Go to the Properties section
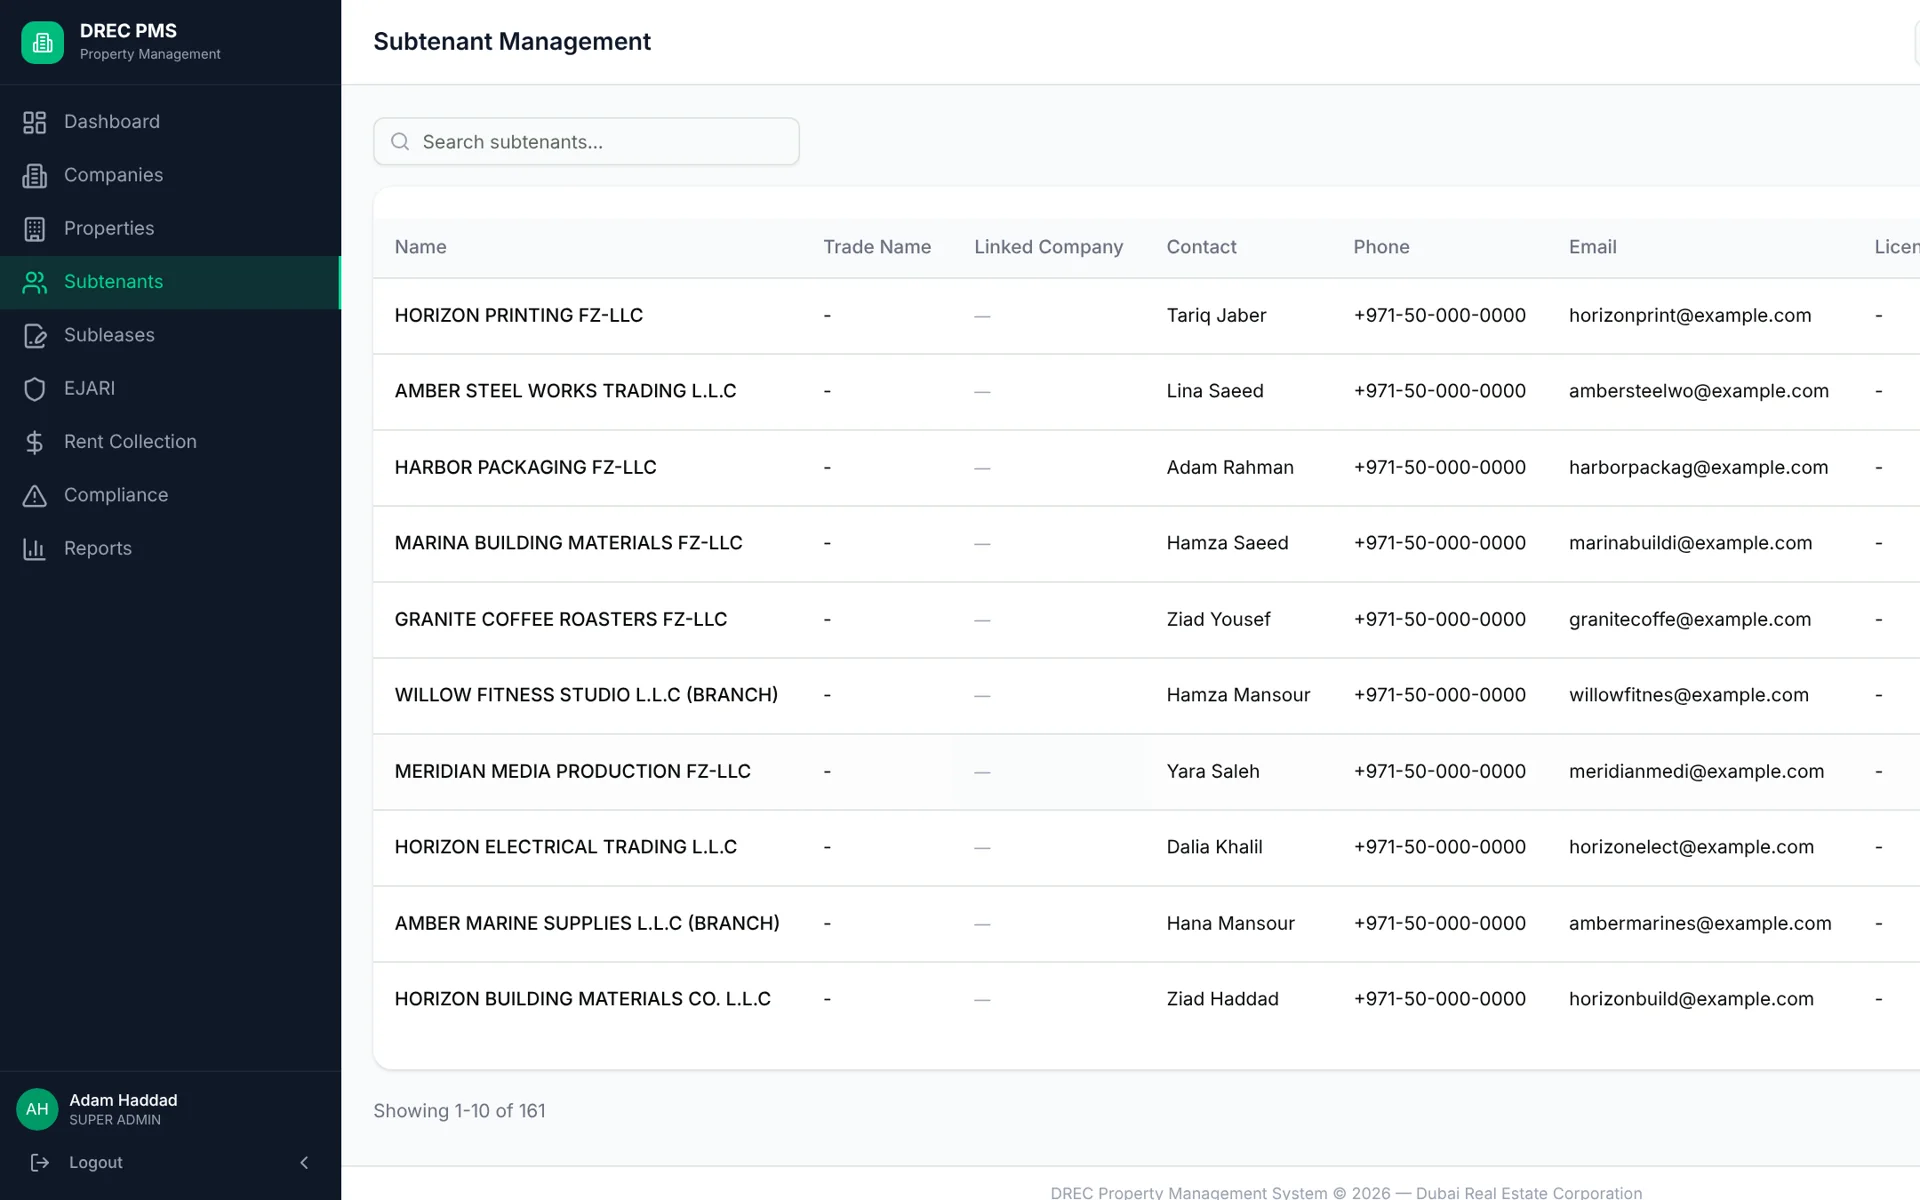The image size is (1920, 1200). (x=170, y=229)
